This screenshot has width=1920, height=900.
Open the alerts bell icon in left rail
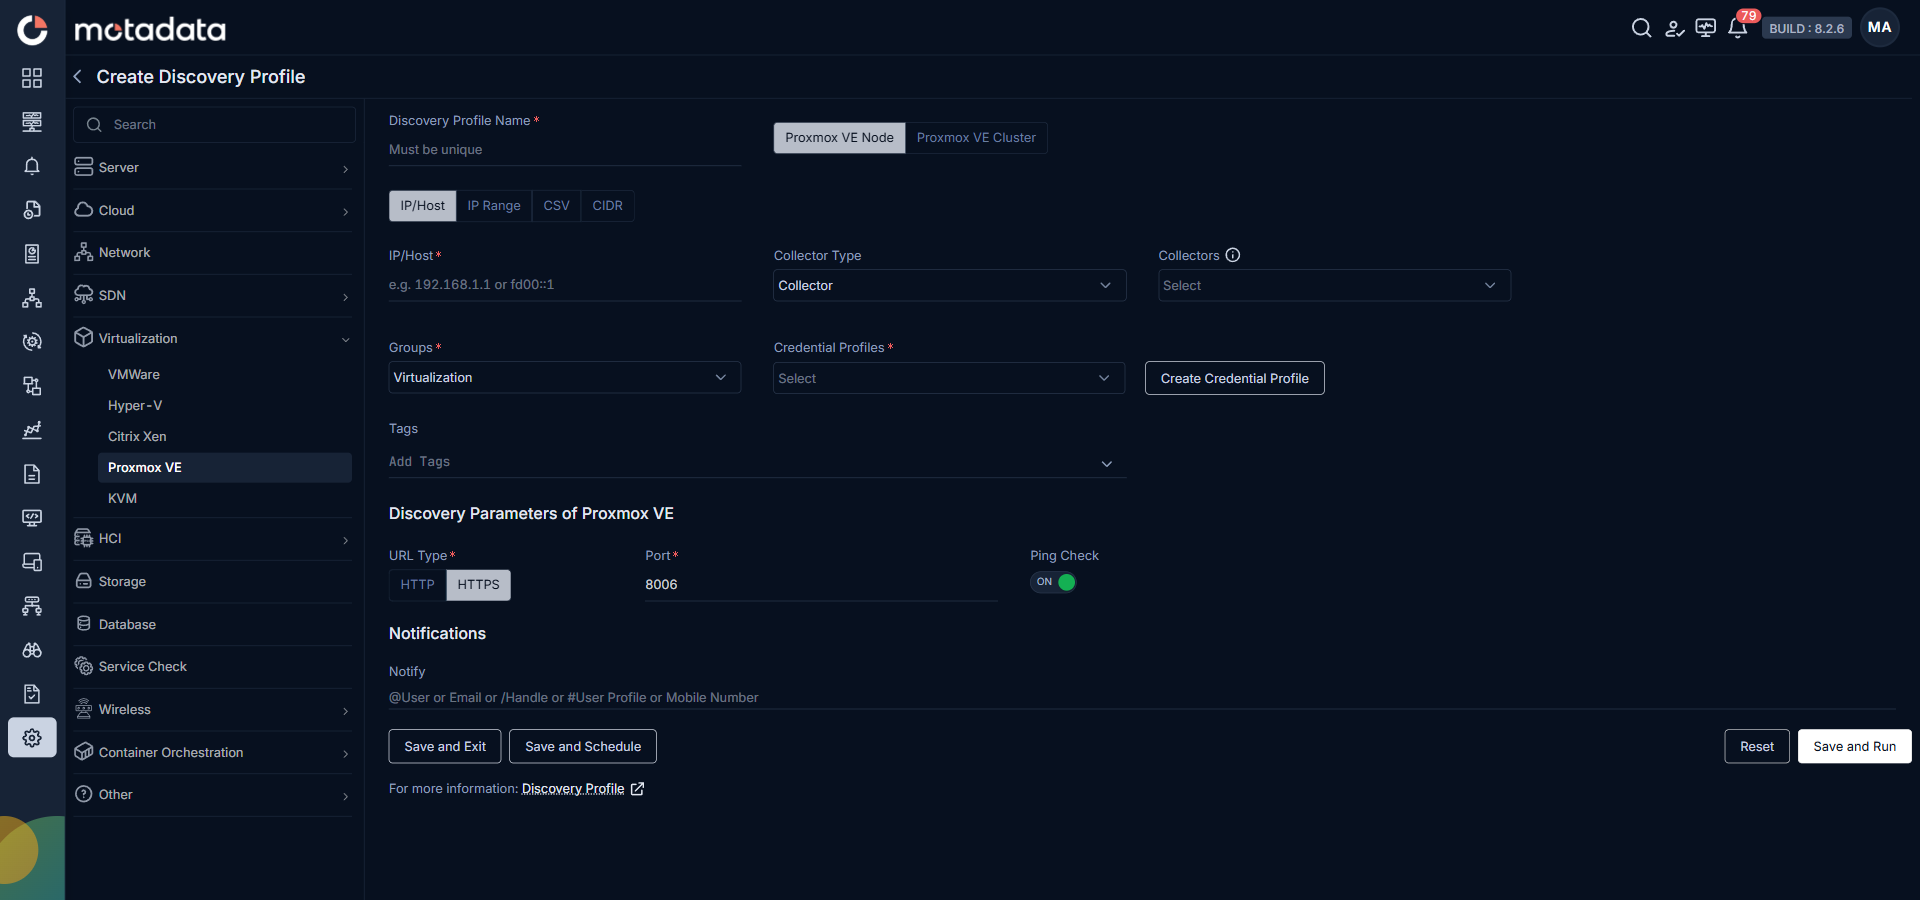(32, 166)
